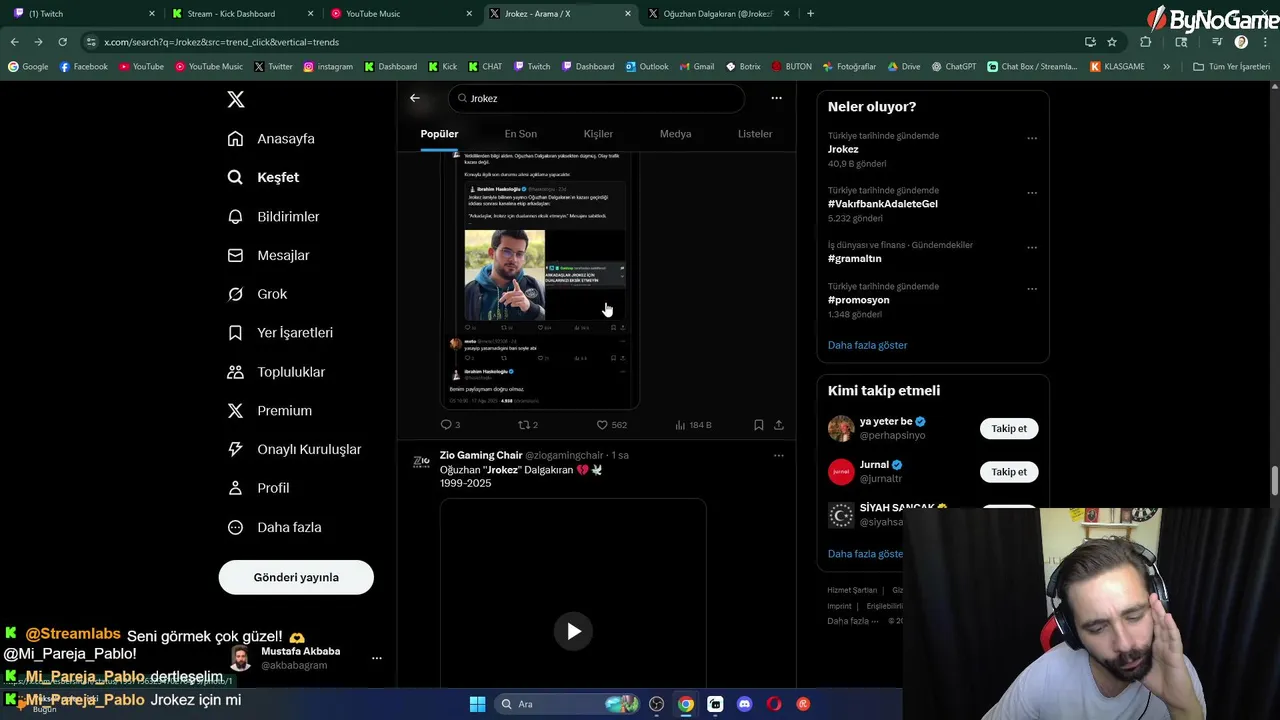Image resolution: width=1280 pixels, height=720 pixels.
Task: Expand the Daha fazla menu
Action: (274, 527)
